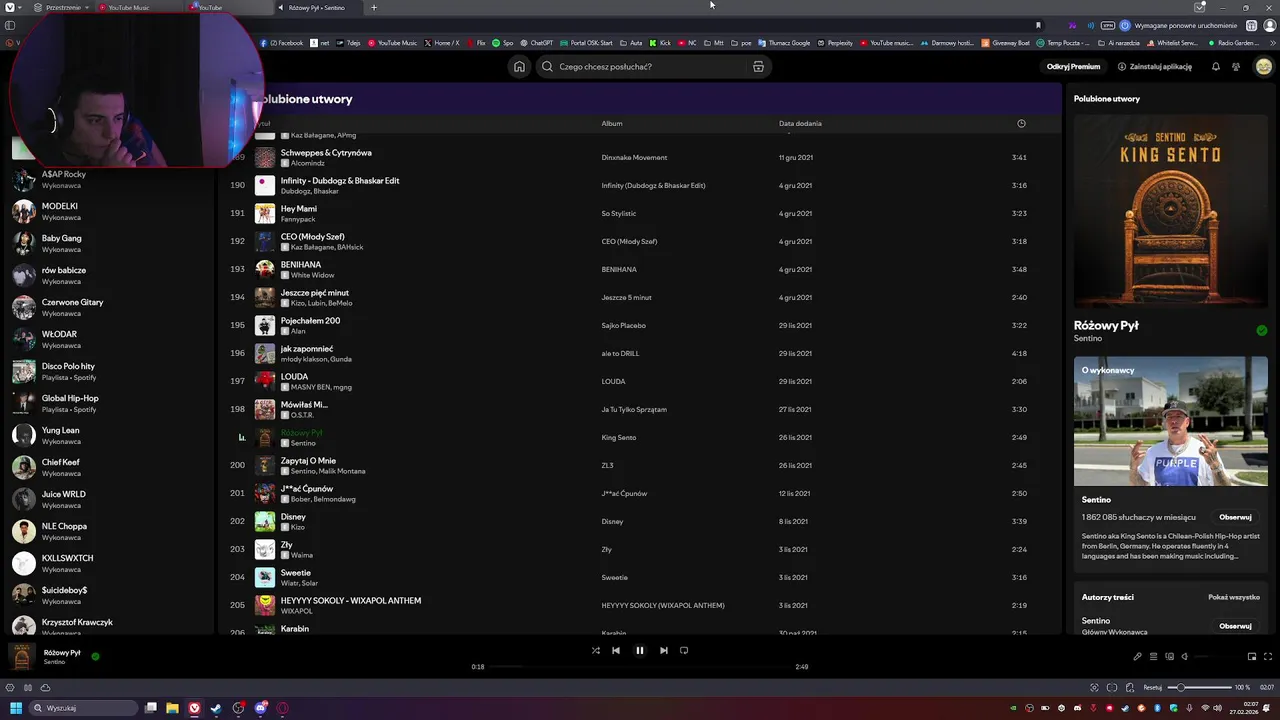
Task: Click Windows taskbar Wyszukaj search box
Action: [83, 708]
